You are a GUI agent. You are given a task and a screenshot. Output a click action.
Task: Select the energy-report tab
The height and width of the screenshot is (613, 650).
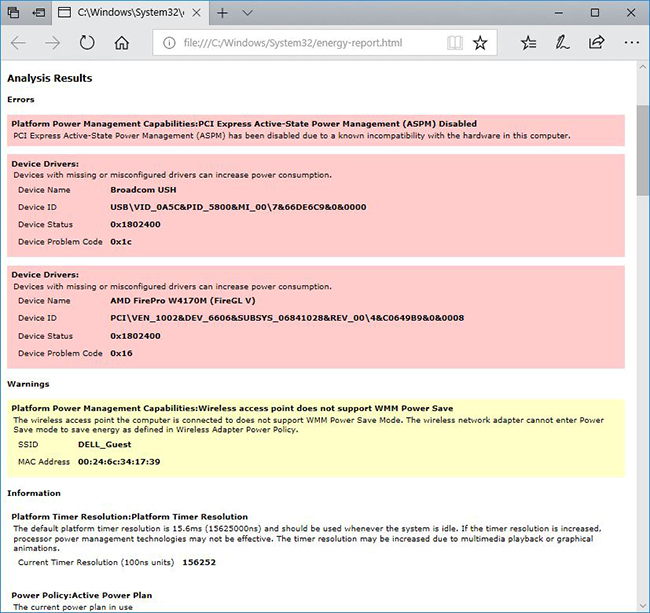[x=120, y=13]
